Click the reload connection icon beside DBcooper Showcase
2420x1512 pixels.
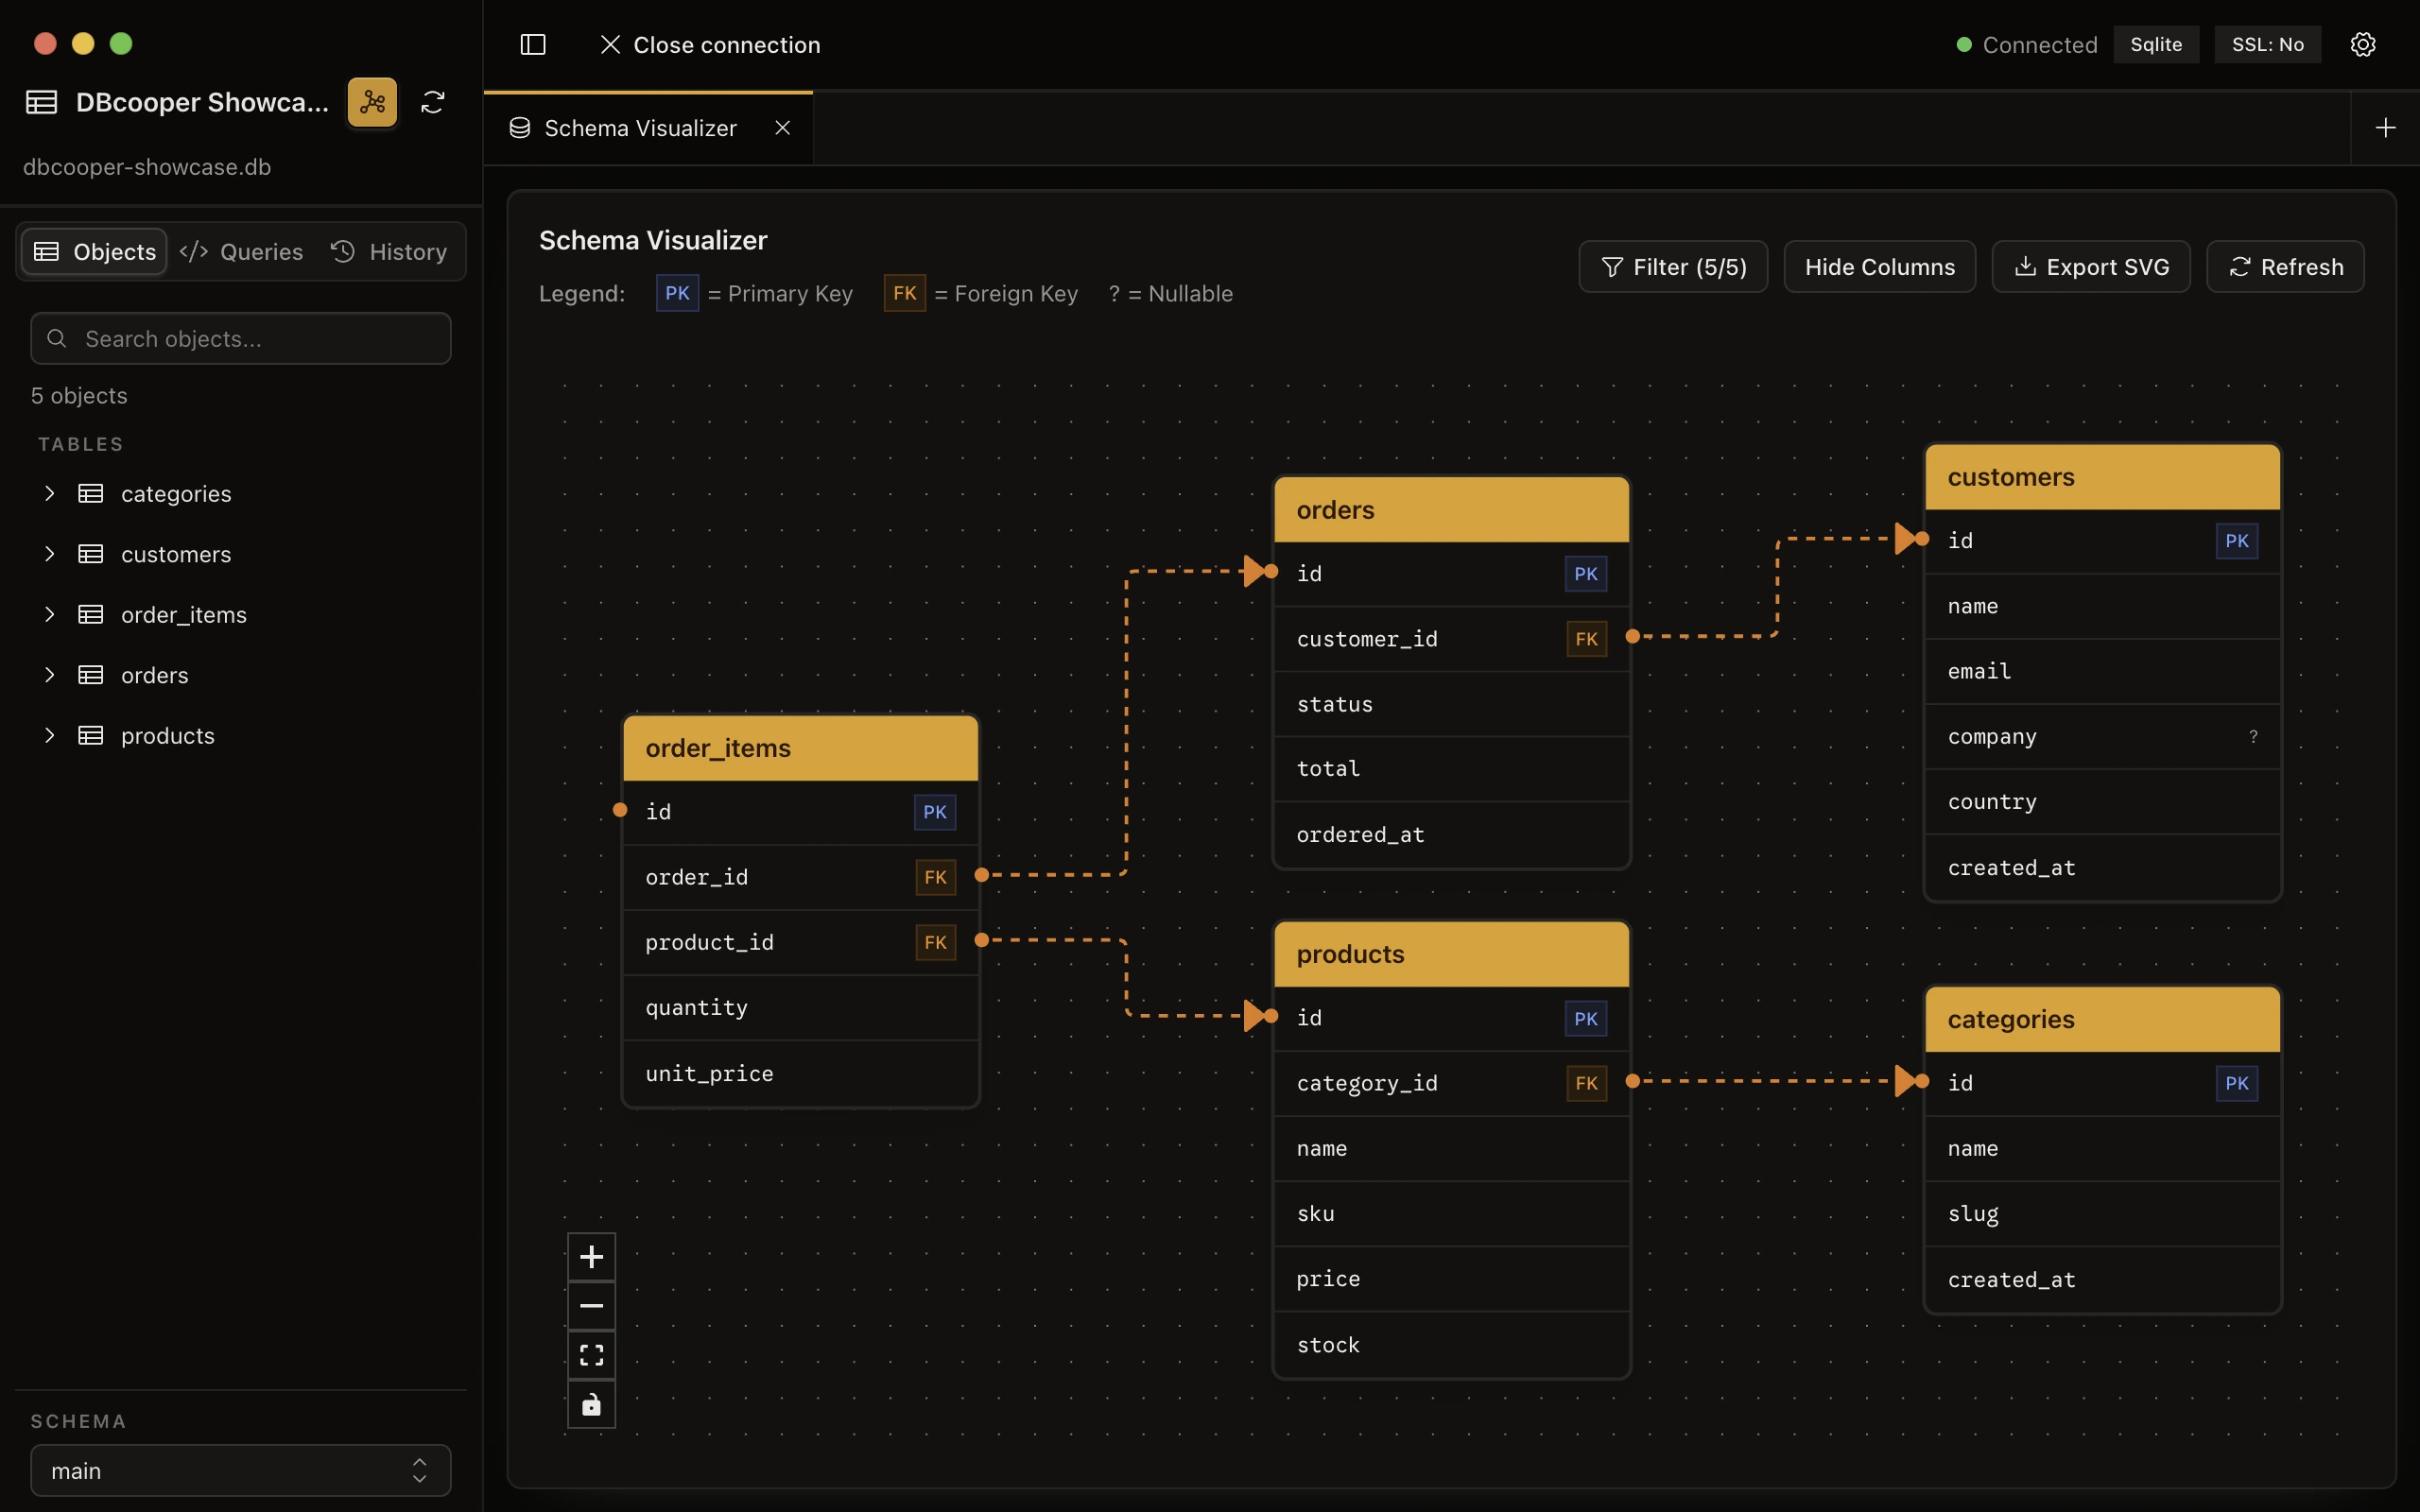click(x=432, y=102)
